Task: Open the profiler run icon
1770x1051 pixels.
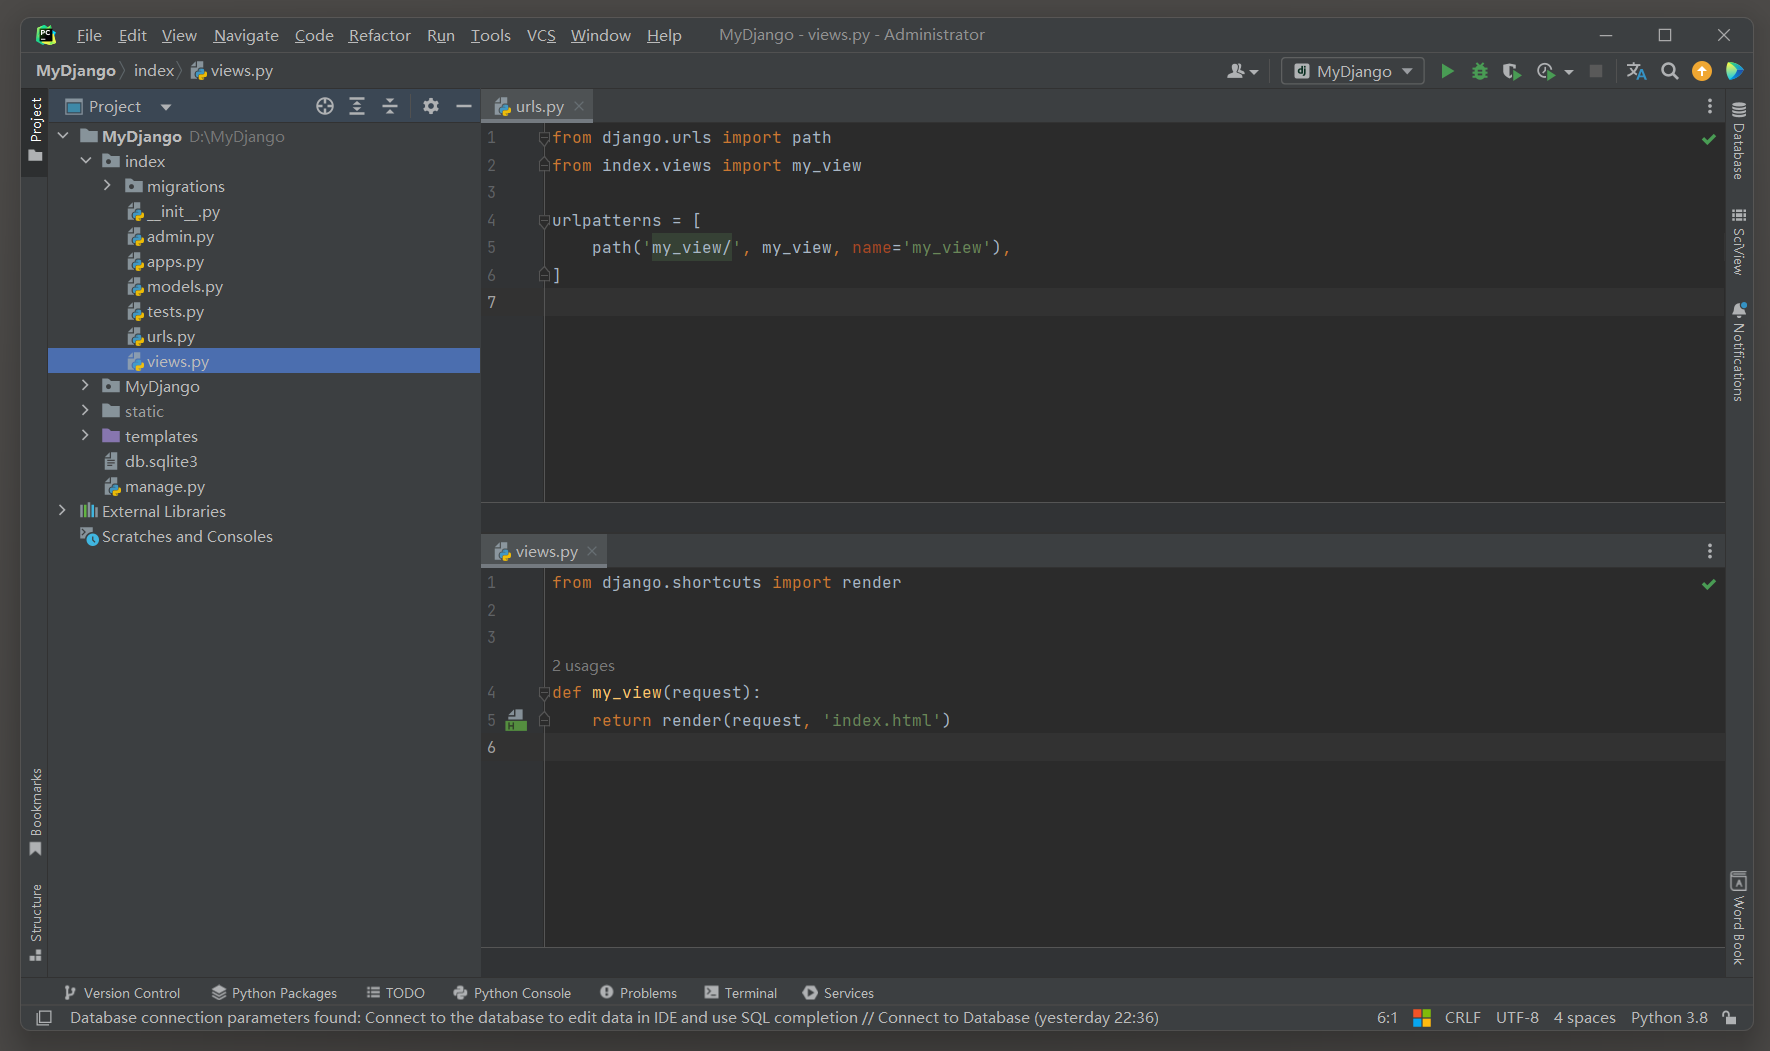Action: [1546, 71]
